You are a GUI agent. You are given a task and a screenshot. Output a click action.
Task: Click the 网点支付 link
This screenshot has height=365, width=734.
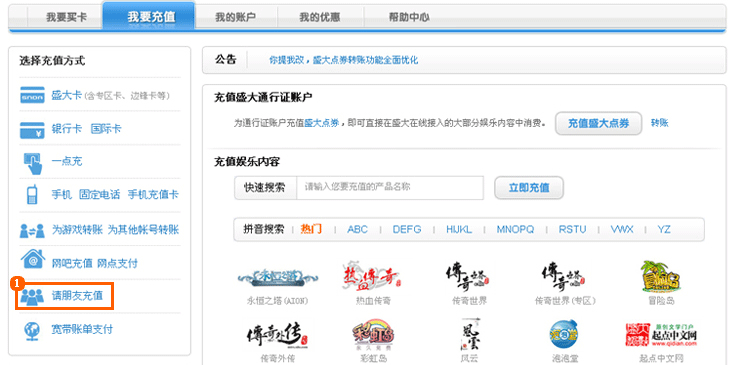(x=117, y=263)
